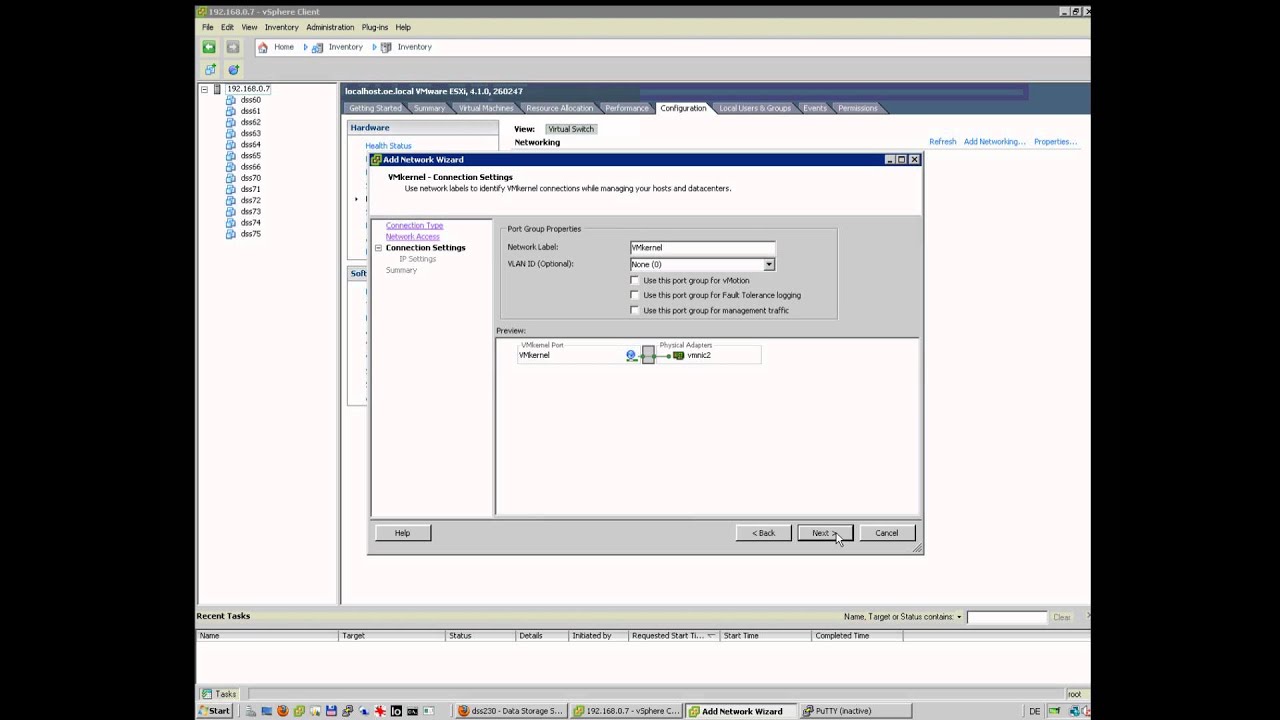Select virtual machine dss62 in inventory
The width and height of the screenshot is (1280, 720).
point(250,122)
